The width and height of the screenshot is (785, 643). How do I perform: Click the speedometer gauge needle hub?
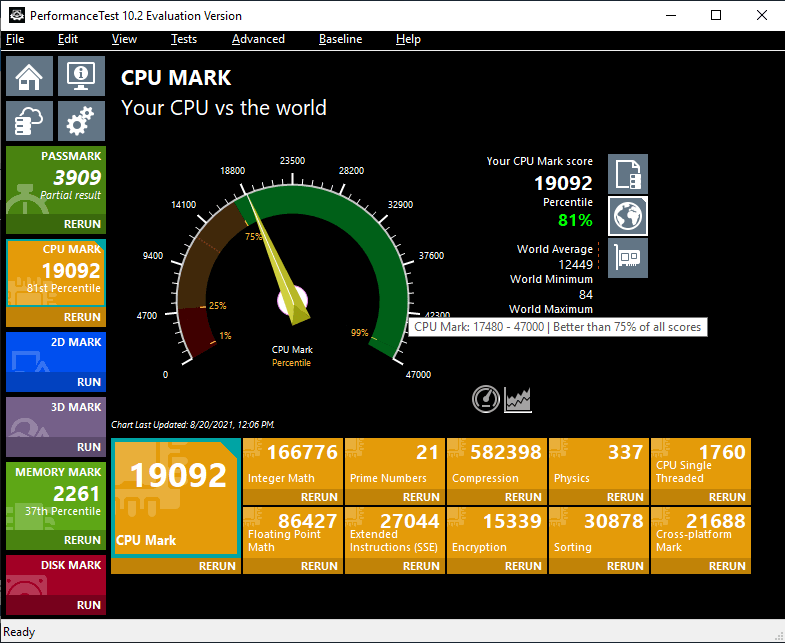pyautogui.click(x=292, y=301)
